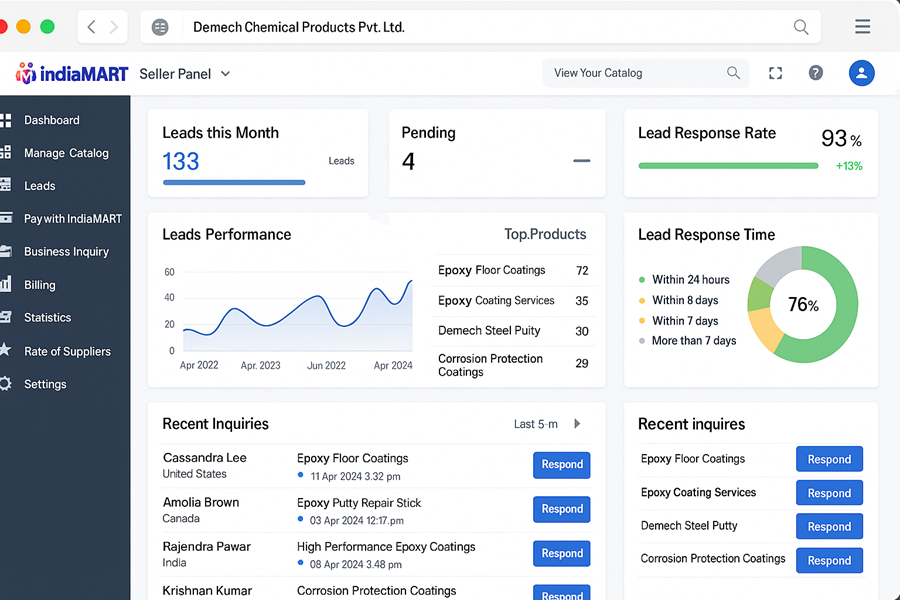900x600 pixels.
Task: Open the site info icon in address bar
Action: click(x=160, y=27)
